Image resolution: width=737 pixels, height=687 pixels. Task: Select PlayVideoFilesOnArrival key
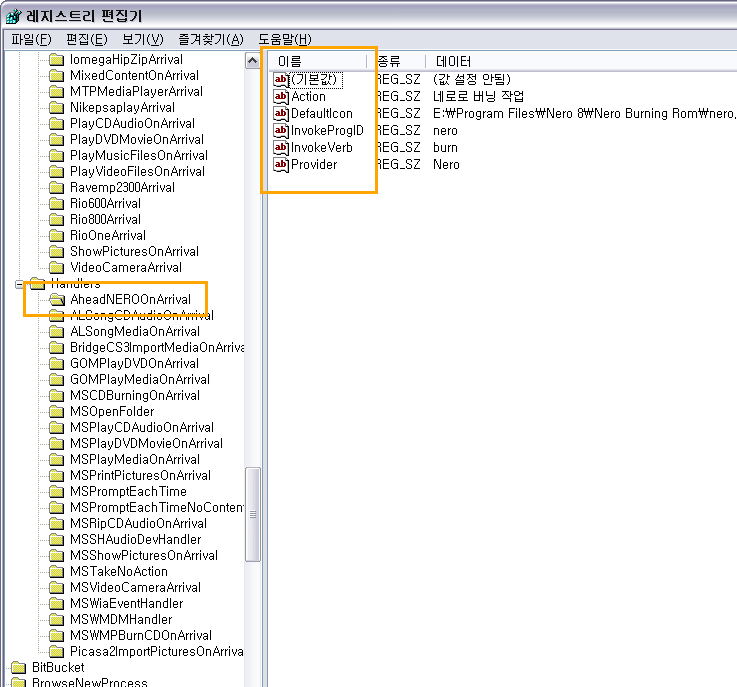(137, 172)
